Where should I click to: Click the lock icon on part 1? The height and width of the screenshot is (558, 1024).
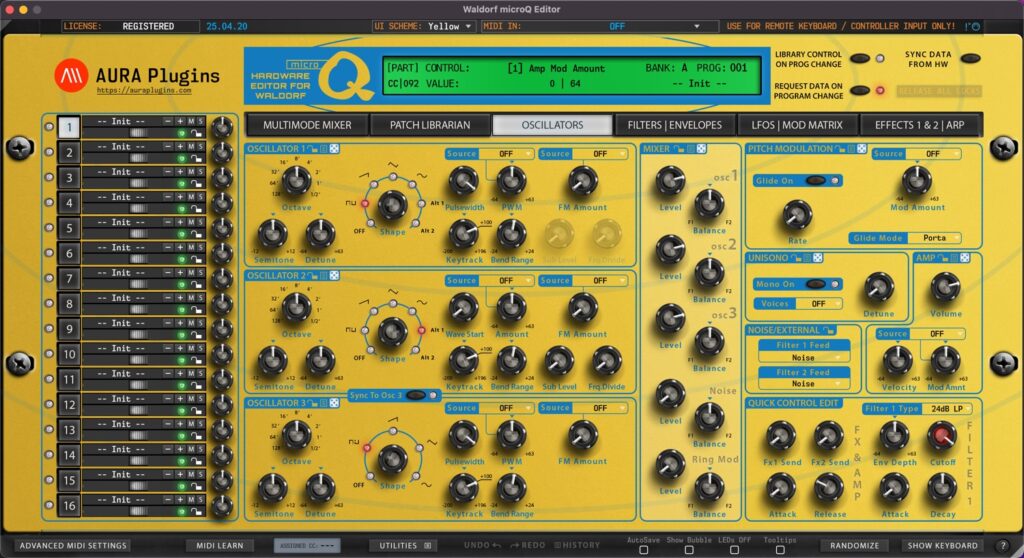coord(195,133)
